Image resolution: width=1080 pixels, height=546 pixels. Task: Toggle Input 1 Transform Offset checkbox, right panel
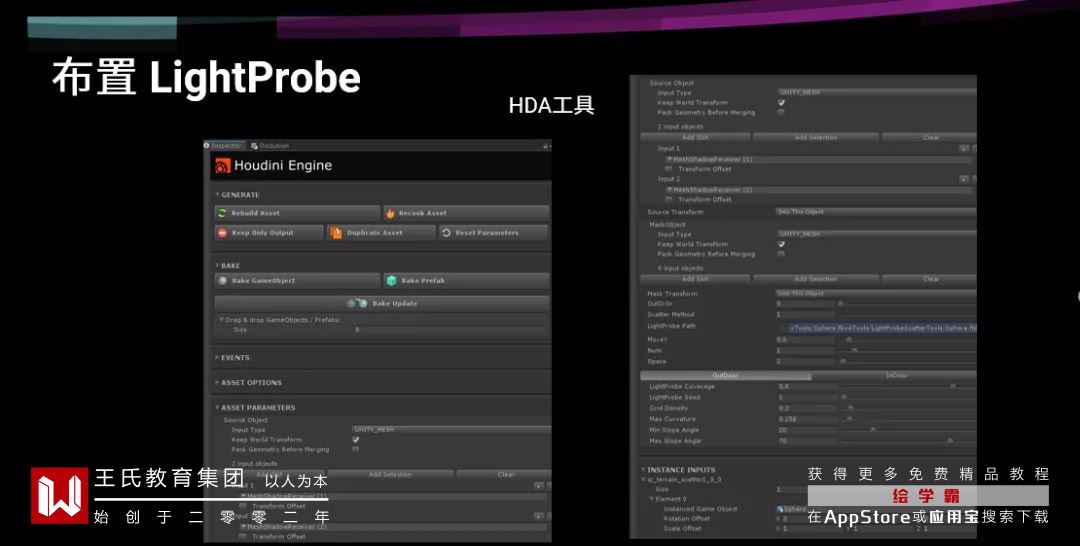pyautogui.click(x=668, y=169)
